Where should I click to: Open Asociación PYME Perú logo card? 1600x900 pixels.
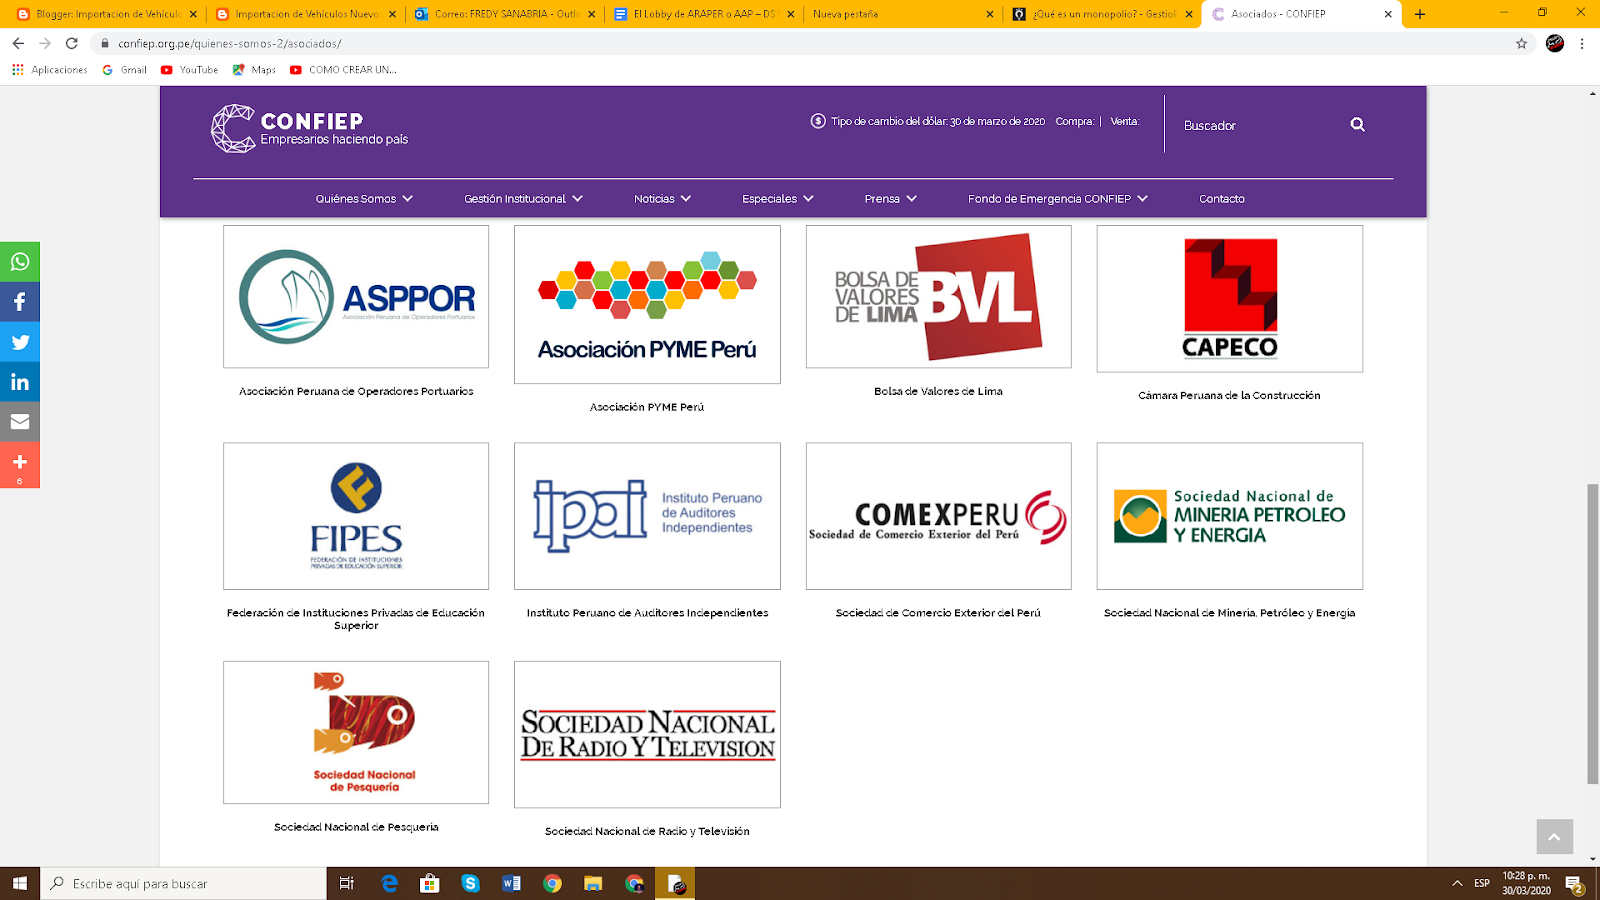647,304
